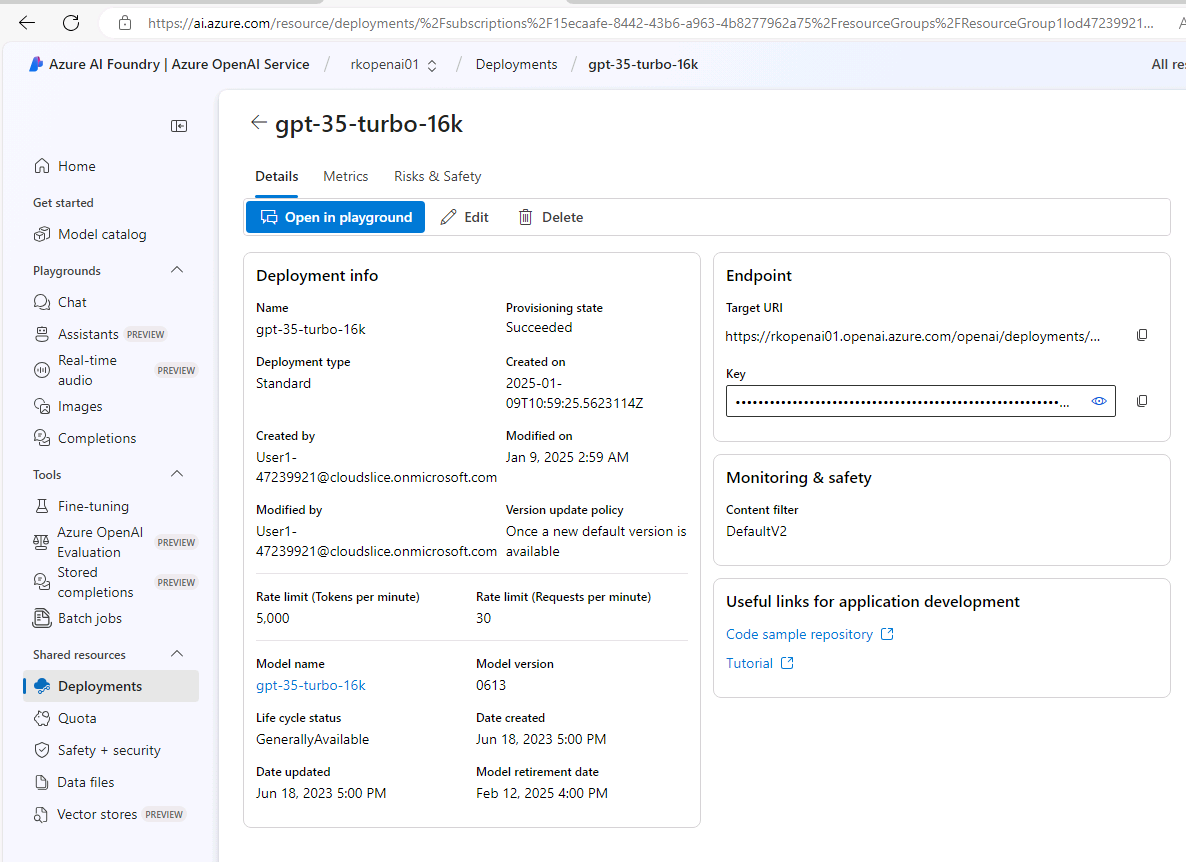
Task: Click Open in playground button
Action: [335, 217]
